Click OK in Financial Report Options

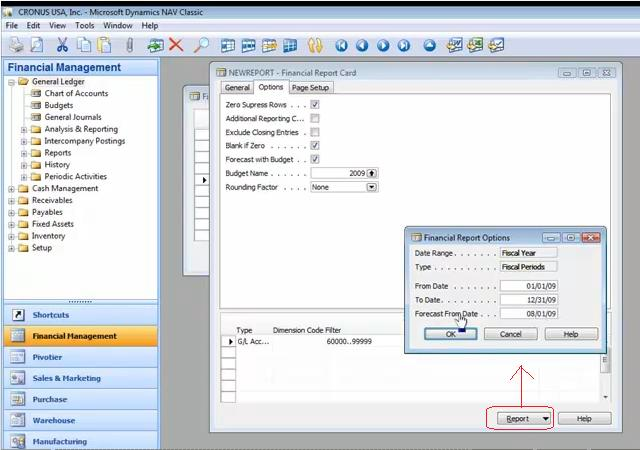click(x=451, y=334)
